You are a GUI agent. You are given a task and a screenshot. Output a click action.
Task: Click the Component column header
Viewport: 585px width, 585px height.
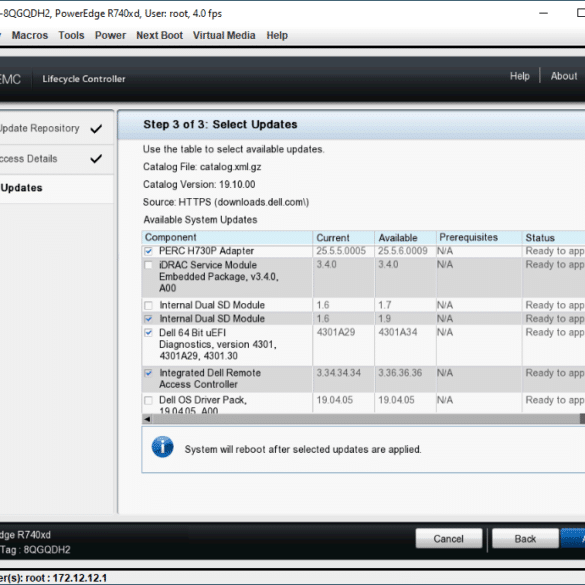point(227,238)
